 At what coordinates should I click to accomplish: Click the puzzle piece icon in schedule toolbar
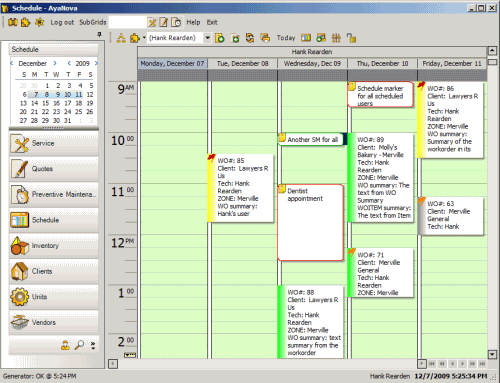pyautogui.click(x=135, y=38)
